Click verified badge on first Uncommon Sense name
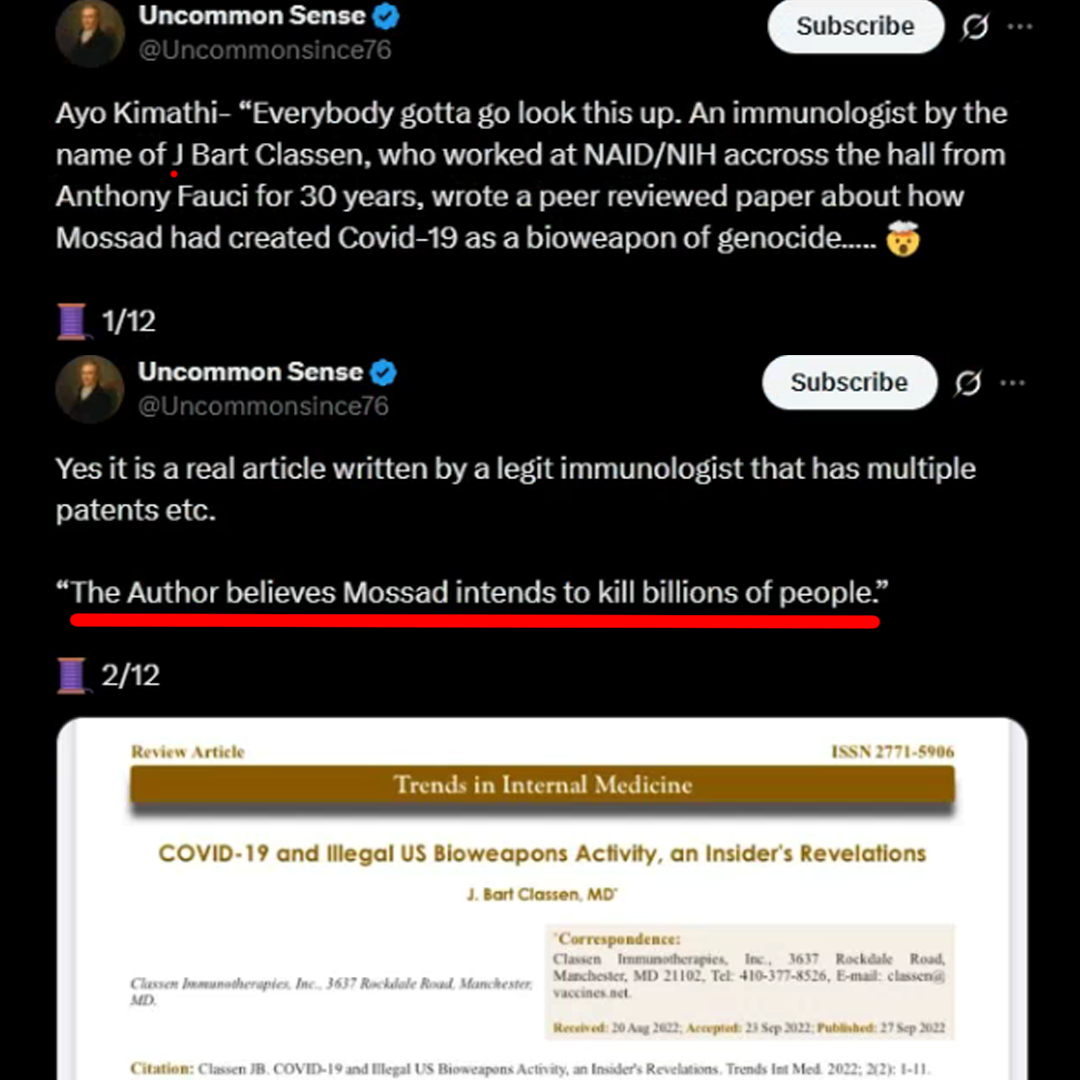The image size is (1080, 1080). point(386,16)
